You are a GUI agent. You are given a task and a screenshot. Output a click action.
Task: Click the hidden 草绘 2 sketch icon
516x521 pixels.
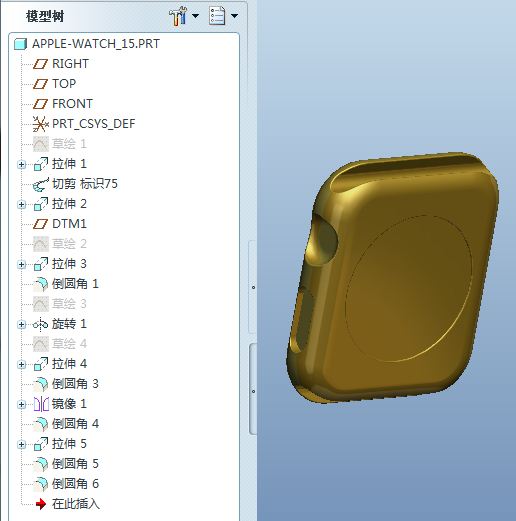41,244
